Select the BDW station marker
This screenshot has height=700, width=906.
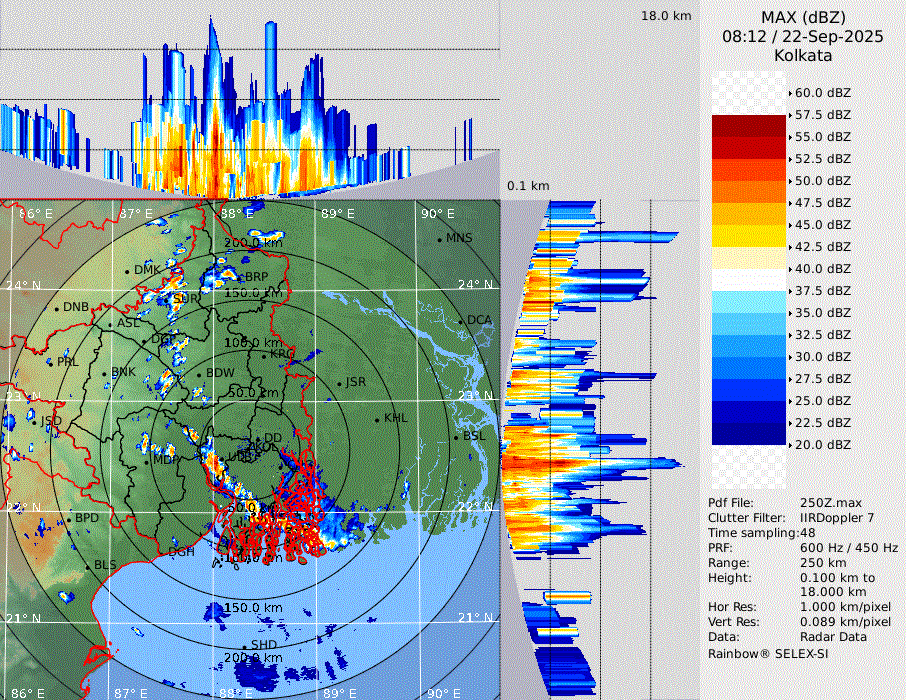click(x=200, y=374)
